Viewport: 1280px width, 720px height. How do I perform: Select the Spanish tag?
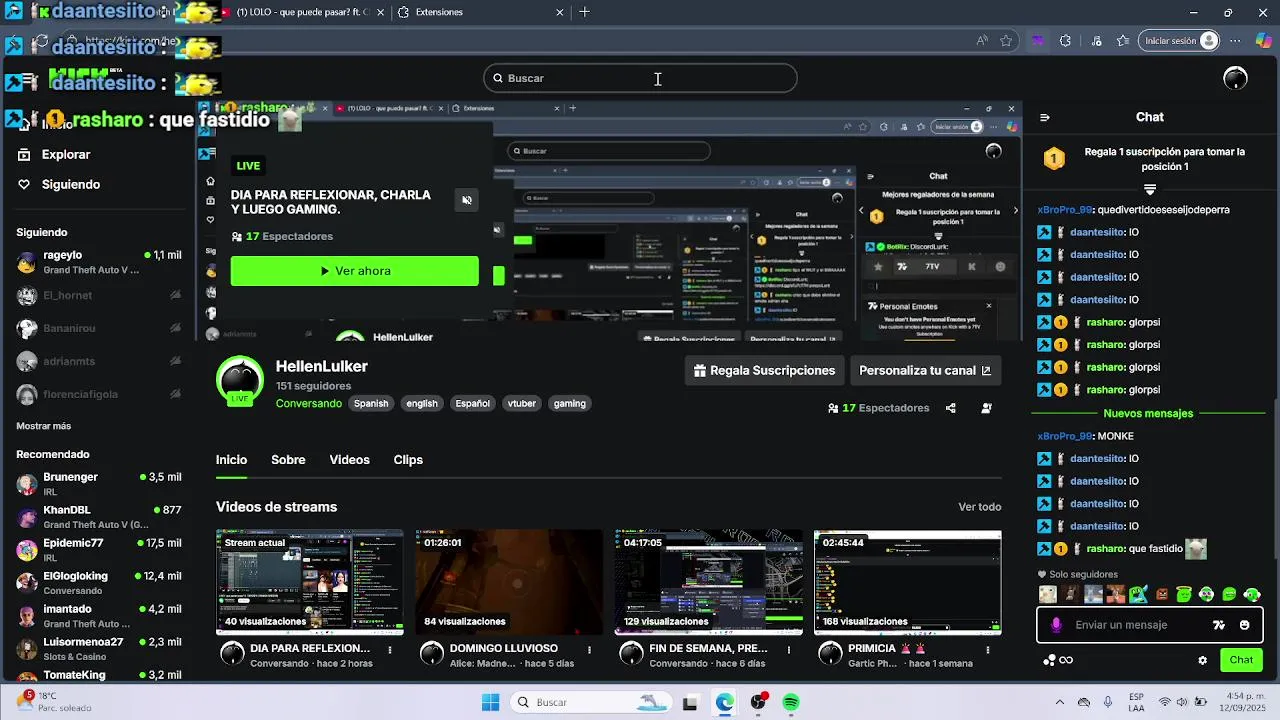click(x=370, y=404)
